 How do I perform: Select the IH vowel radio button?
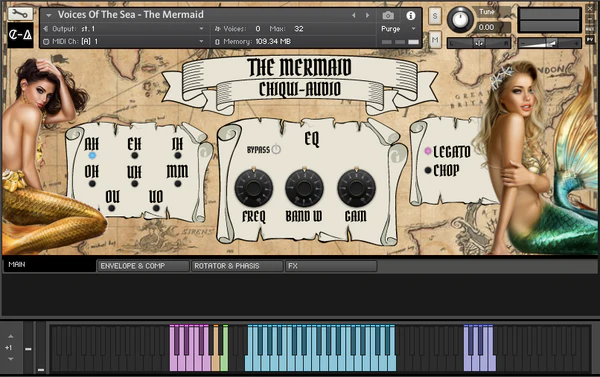(x=178, y=155)
